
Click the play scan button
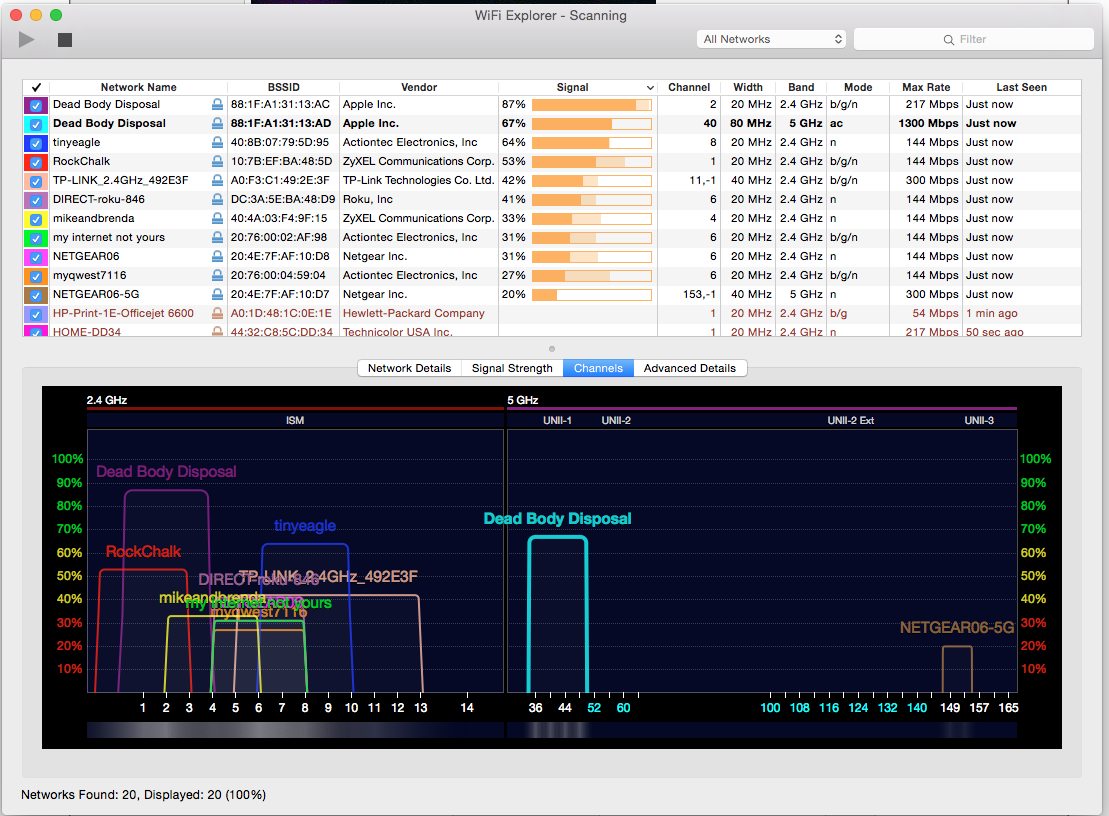point(27,40)
